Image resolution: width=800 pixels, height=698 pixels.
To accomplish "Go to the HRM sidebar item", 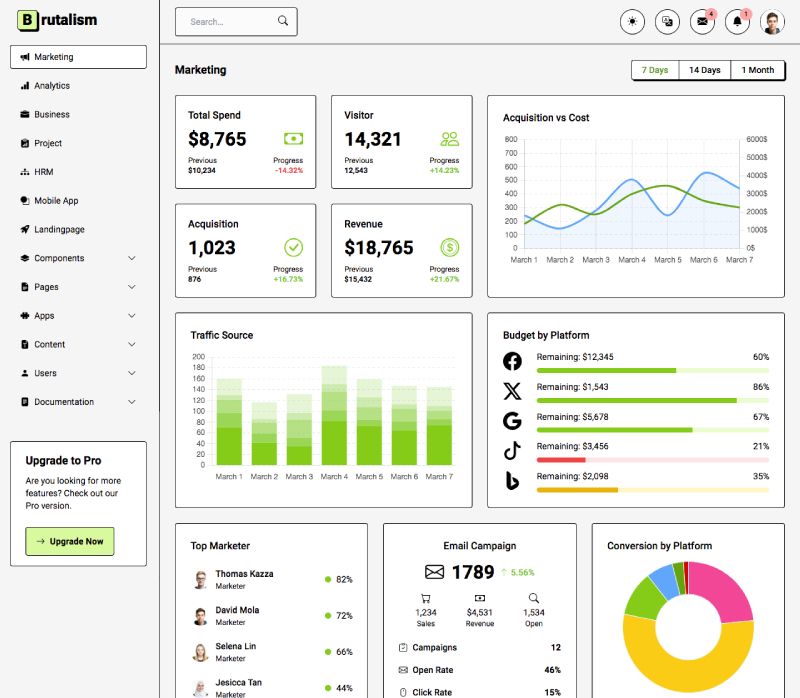I will [x=44, y=172].
